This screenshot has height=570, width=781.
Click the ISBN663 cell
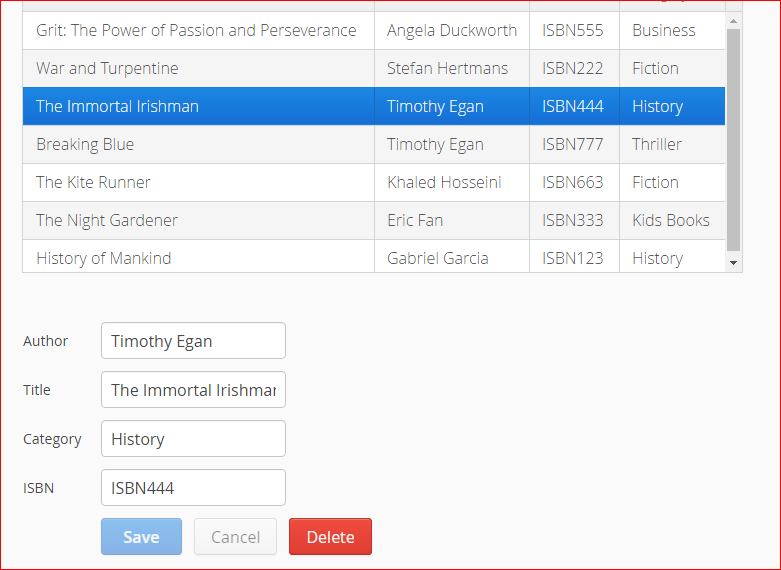[x=574, y=182]
